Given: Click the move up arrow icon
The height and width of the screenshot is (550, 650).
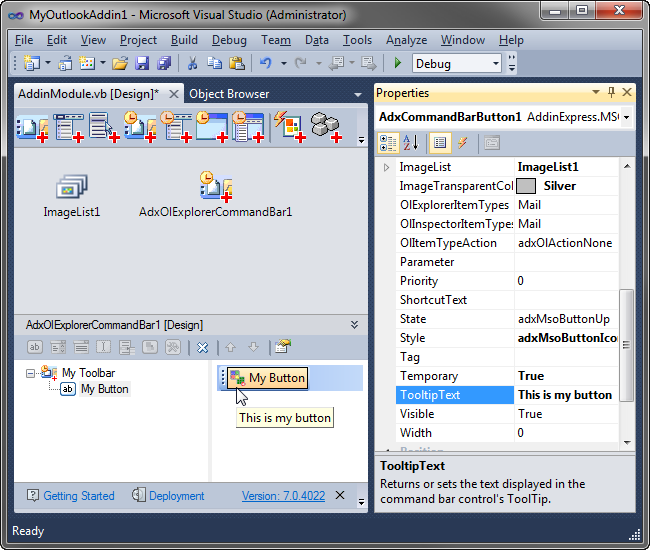Looking at the screenshot, I should [x=230, y=347].
